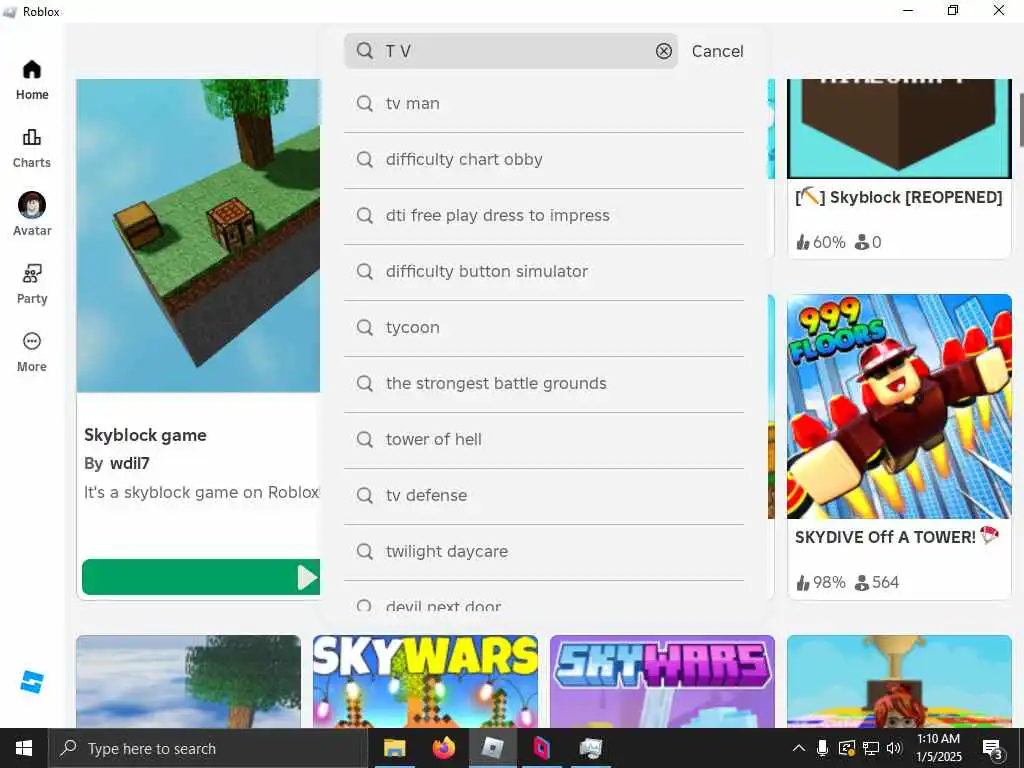Open the pink-blue app taskbar icon
Viewport: 1024px width, 768px height.
(541, 748)
